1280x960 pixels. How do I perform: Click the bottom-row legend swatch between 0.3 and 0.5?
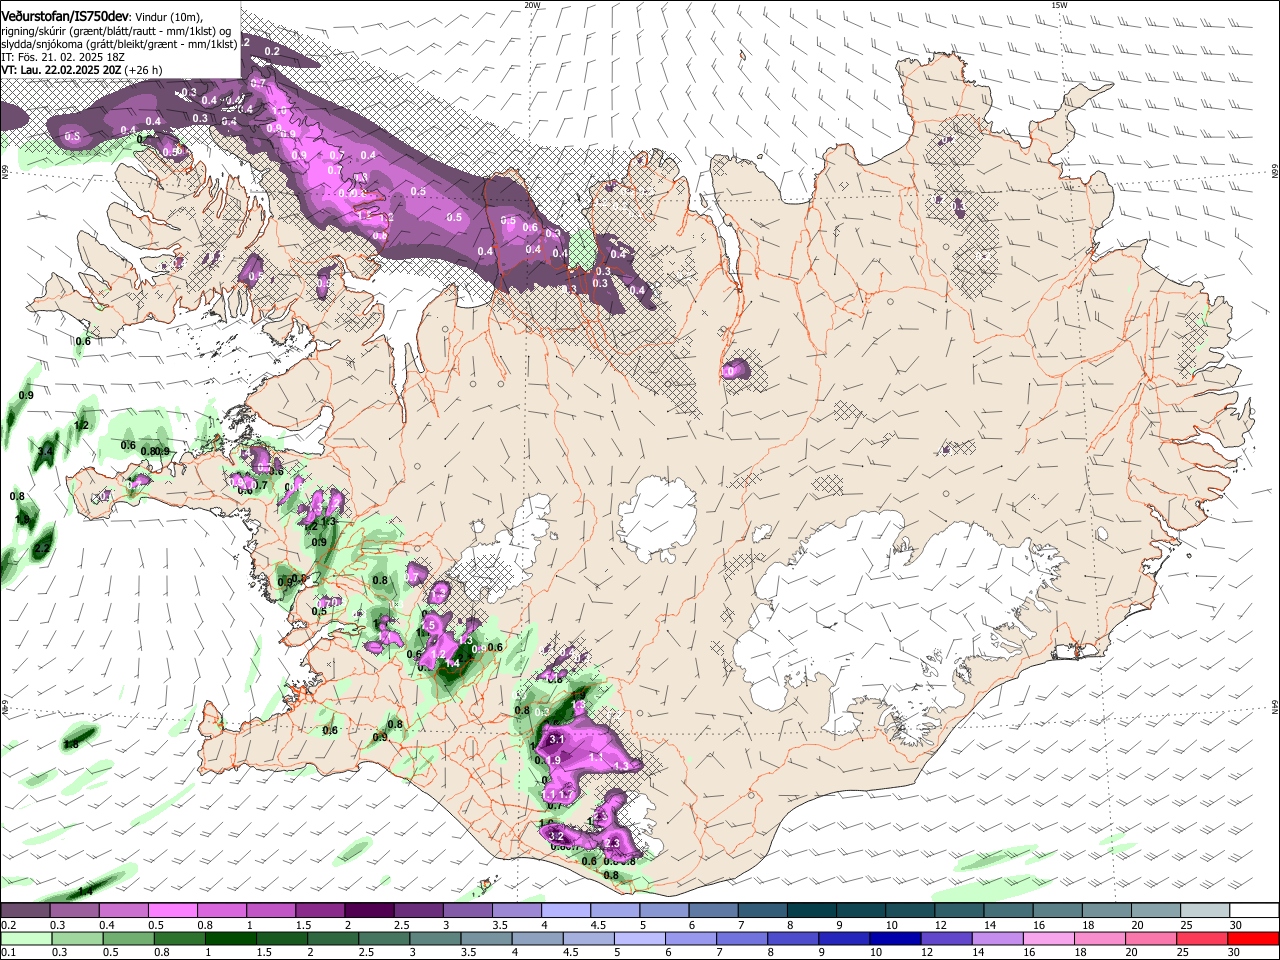coord(75,939)
